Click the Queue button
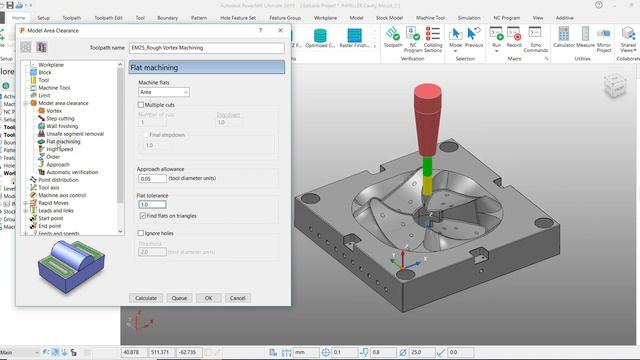Image resolution: width=640 pixels, height=360 pixels. 179,298
